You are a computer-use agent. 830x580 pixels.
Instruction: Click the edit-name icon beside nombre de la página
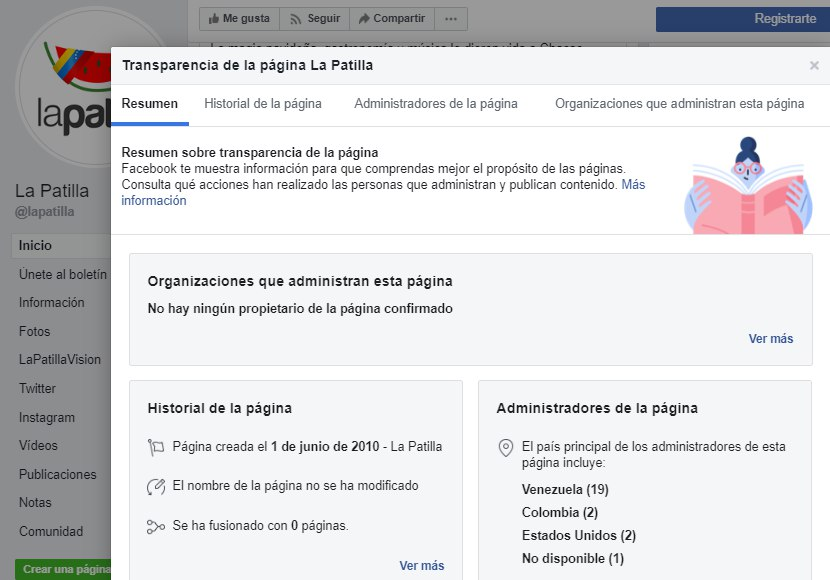pos(156,486)
